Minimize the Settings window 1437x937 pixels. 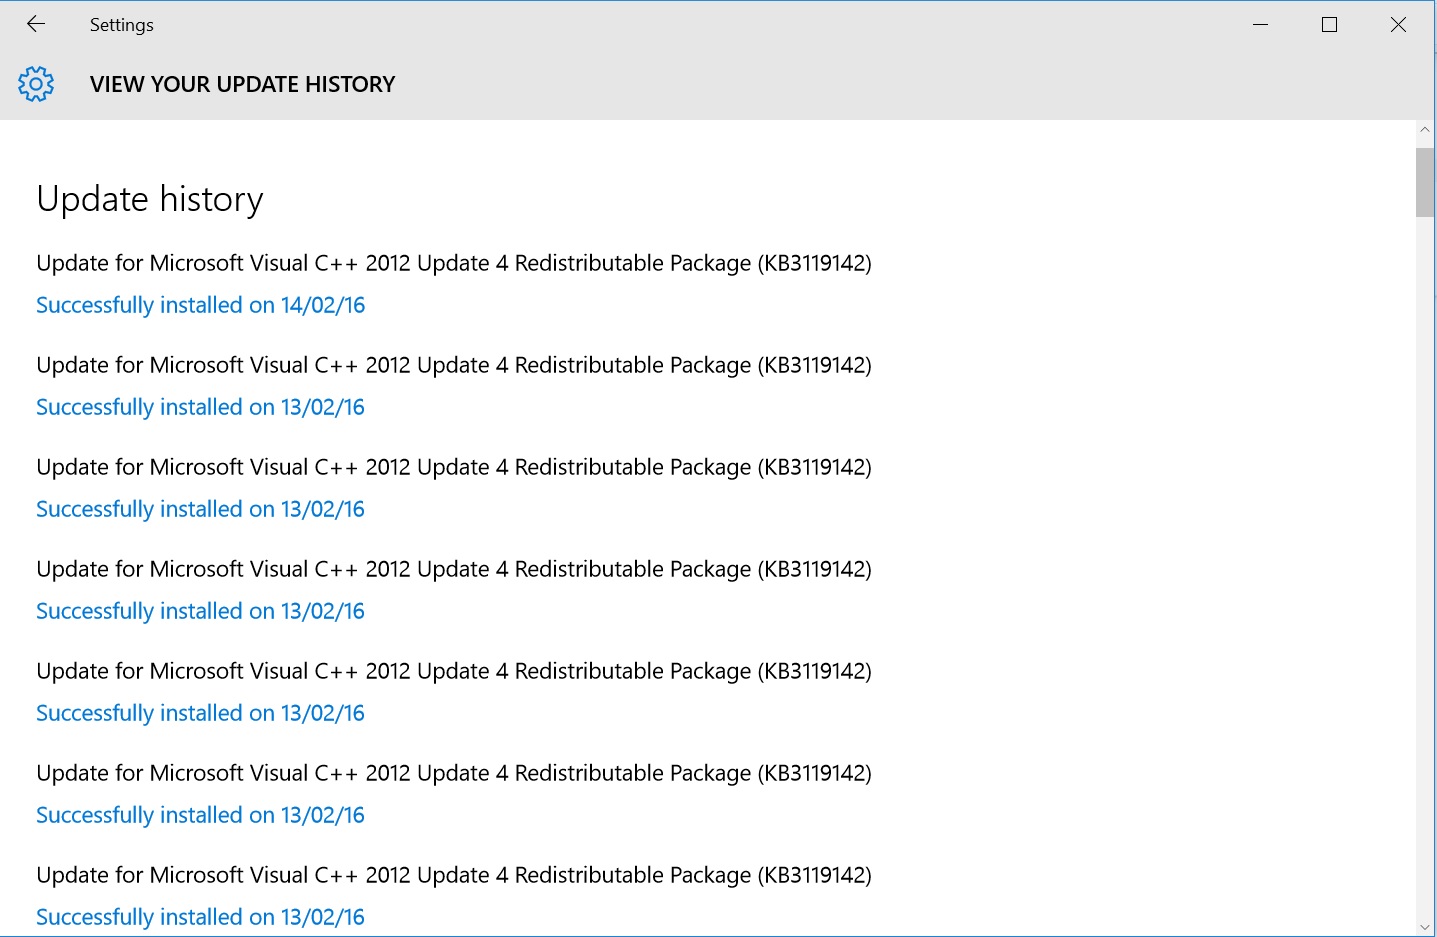[1260, 24]
